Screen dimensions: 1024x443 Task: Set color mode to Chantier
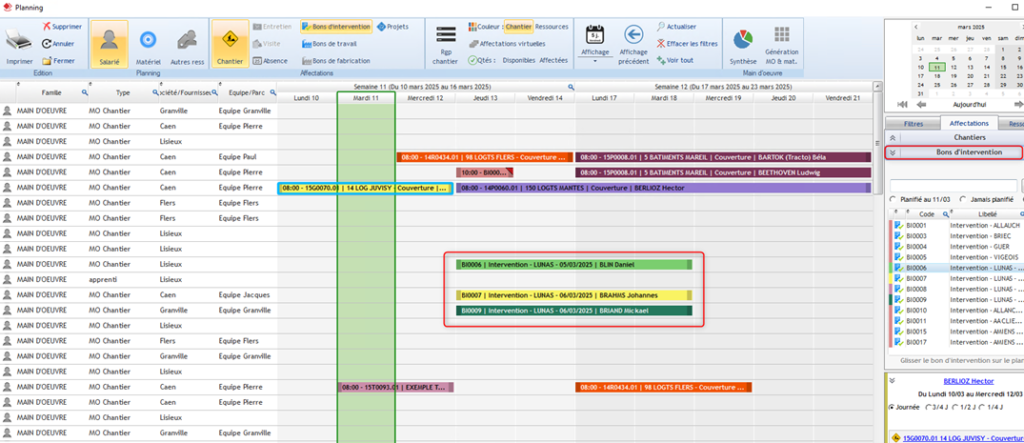(519, 27)
